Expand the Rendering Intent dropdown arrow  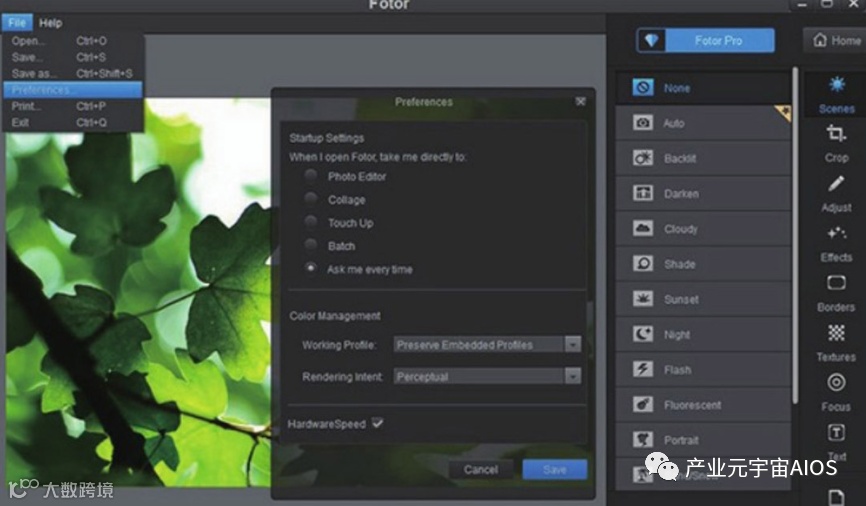[573, 376]
